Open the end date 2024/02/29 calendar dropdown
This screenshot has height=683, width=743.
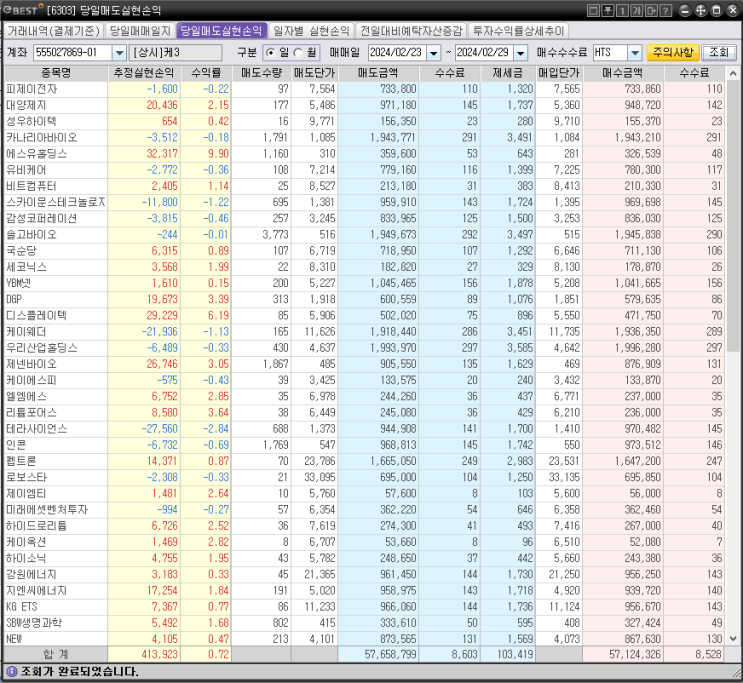521,53
